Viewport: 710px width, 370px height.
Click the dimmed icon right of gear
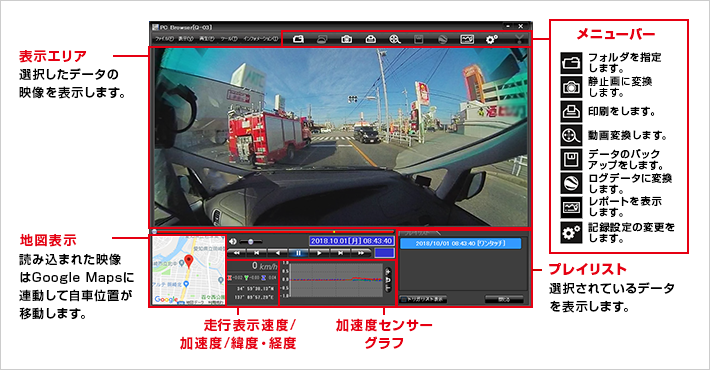pyautogui.click(x=519, y=39)
